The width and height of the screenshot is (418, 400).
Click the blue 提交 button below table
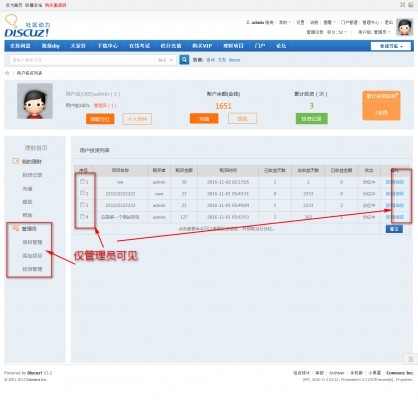click(394, 229)
